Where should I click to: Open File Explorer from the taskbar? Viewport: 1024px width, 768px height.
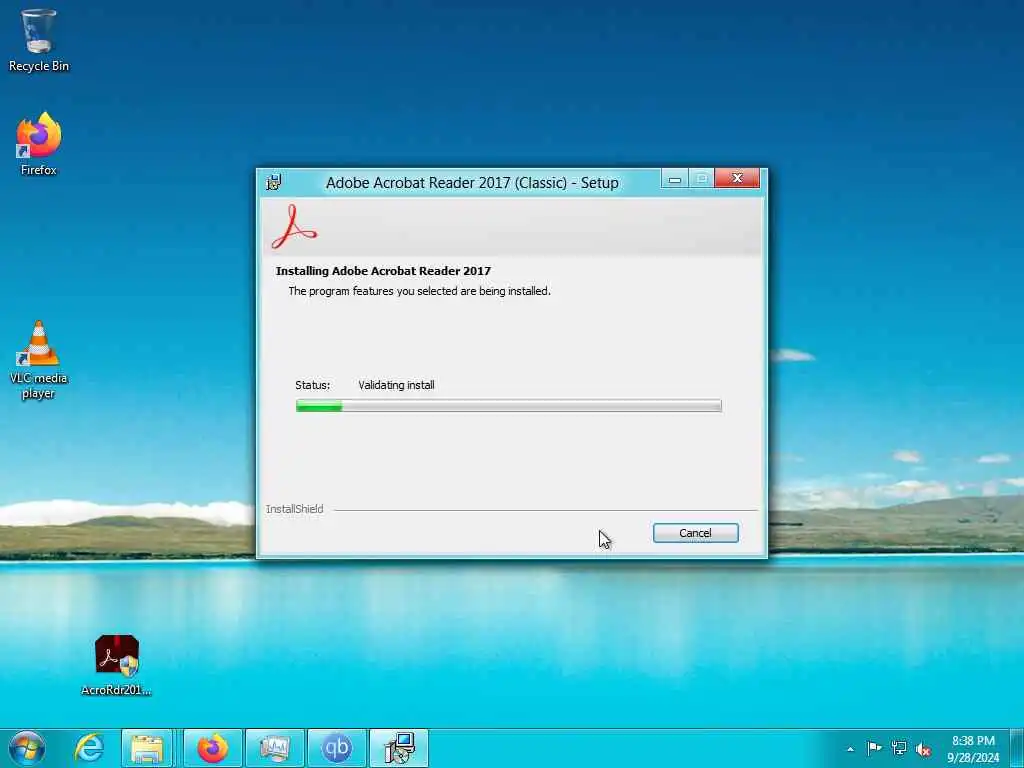147,748
